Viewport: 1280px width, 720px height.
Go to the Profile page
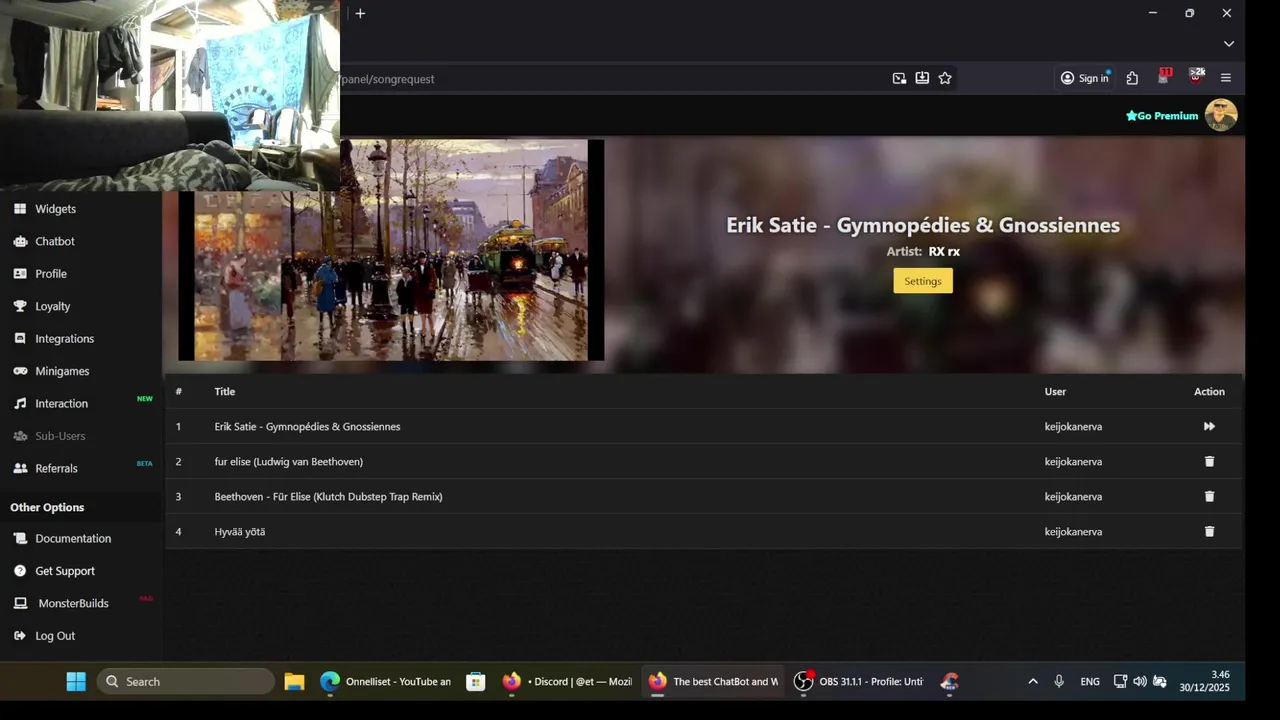(x=51, y=274)
